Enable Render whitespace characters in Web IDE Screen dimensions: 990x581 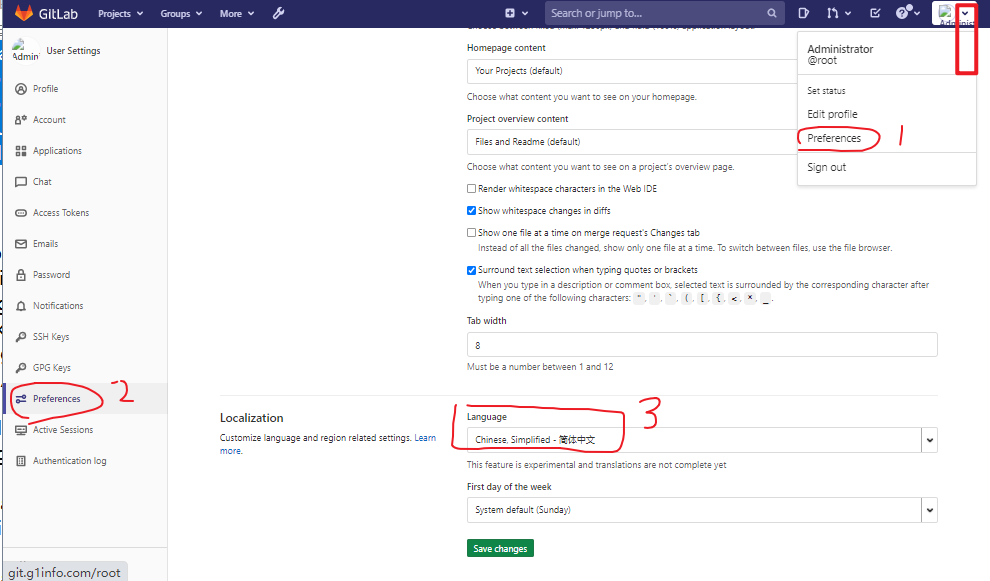point(471,188)
